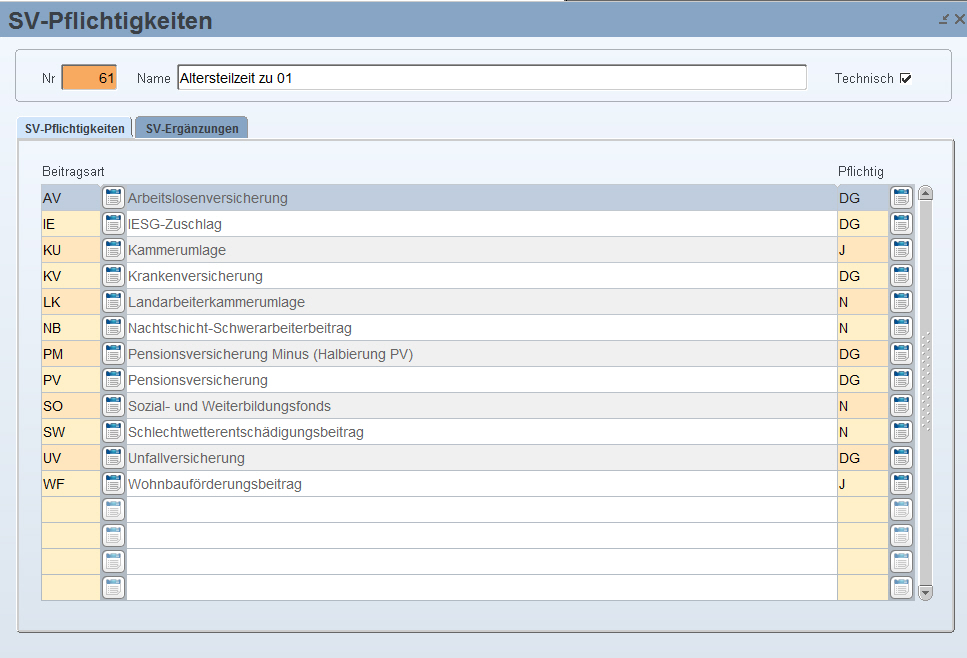The image size is (967, 658).
Task: Select the UV Beitragsart cell
Action: tap(71, 458)
